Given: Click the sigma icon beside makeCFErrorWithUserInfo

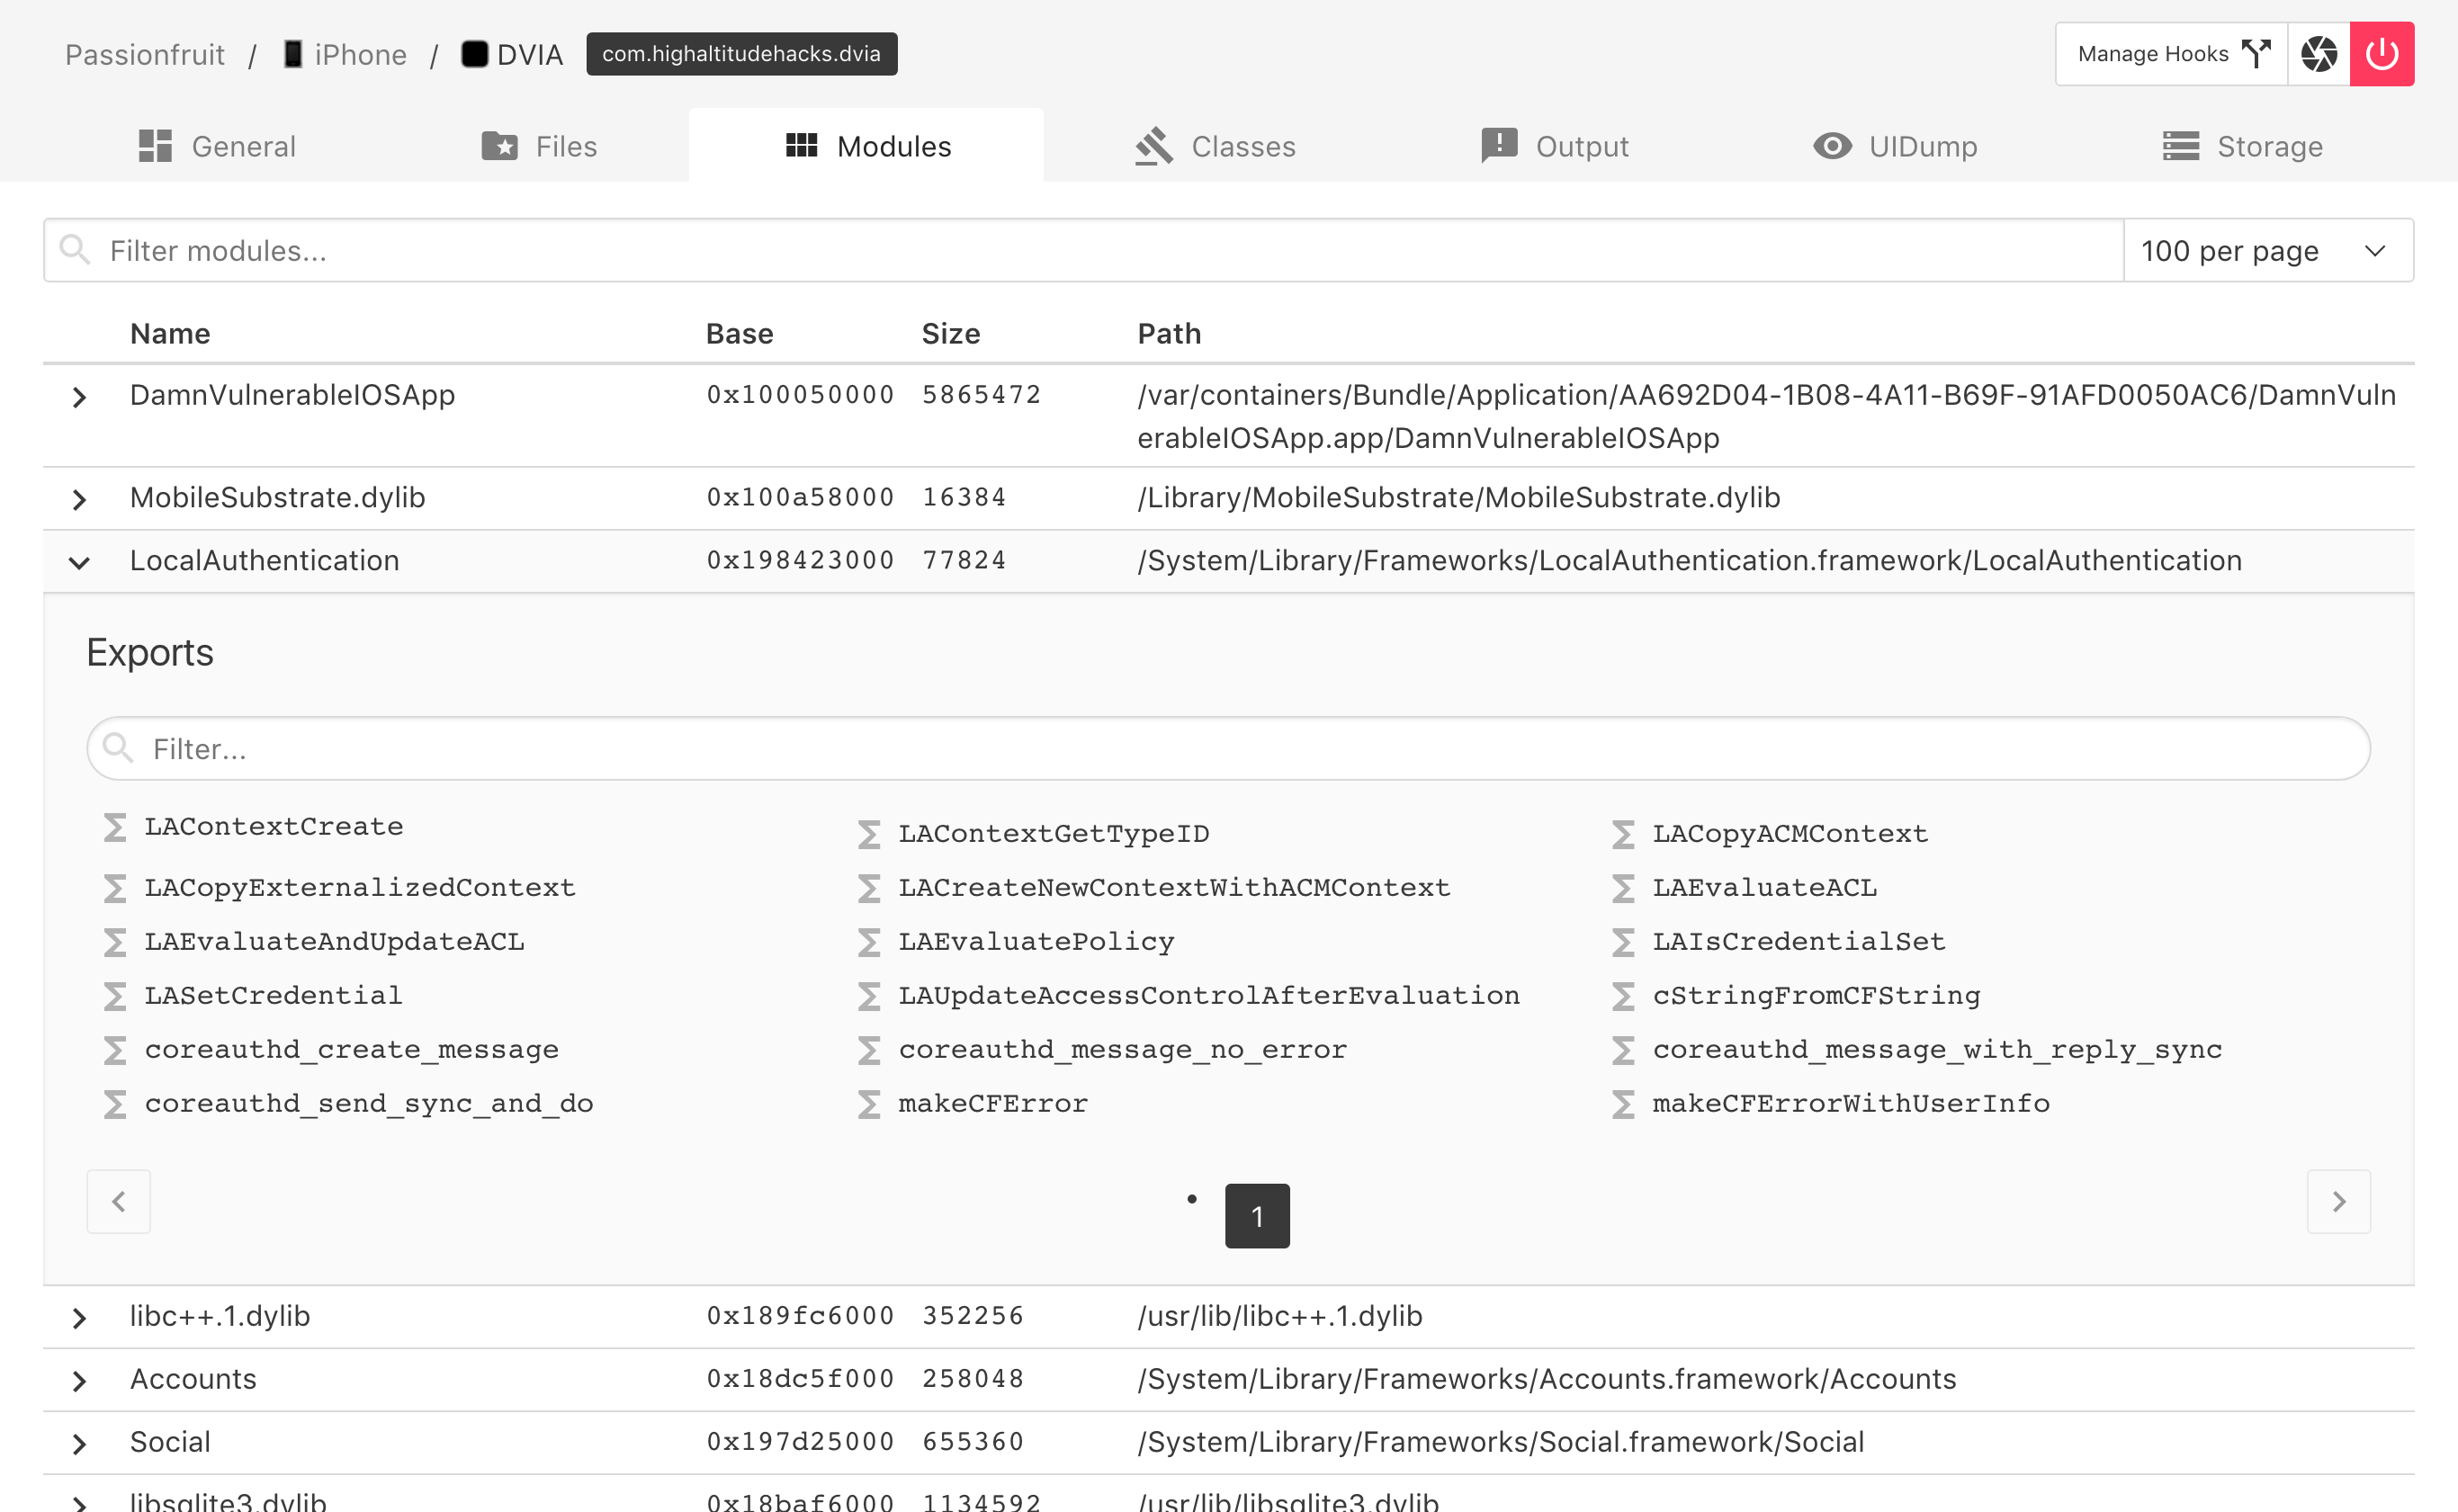Looking at the screenshot, I should (1622, 1104).
